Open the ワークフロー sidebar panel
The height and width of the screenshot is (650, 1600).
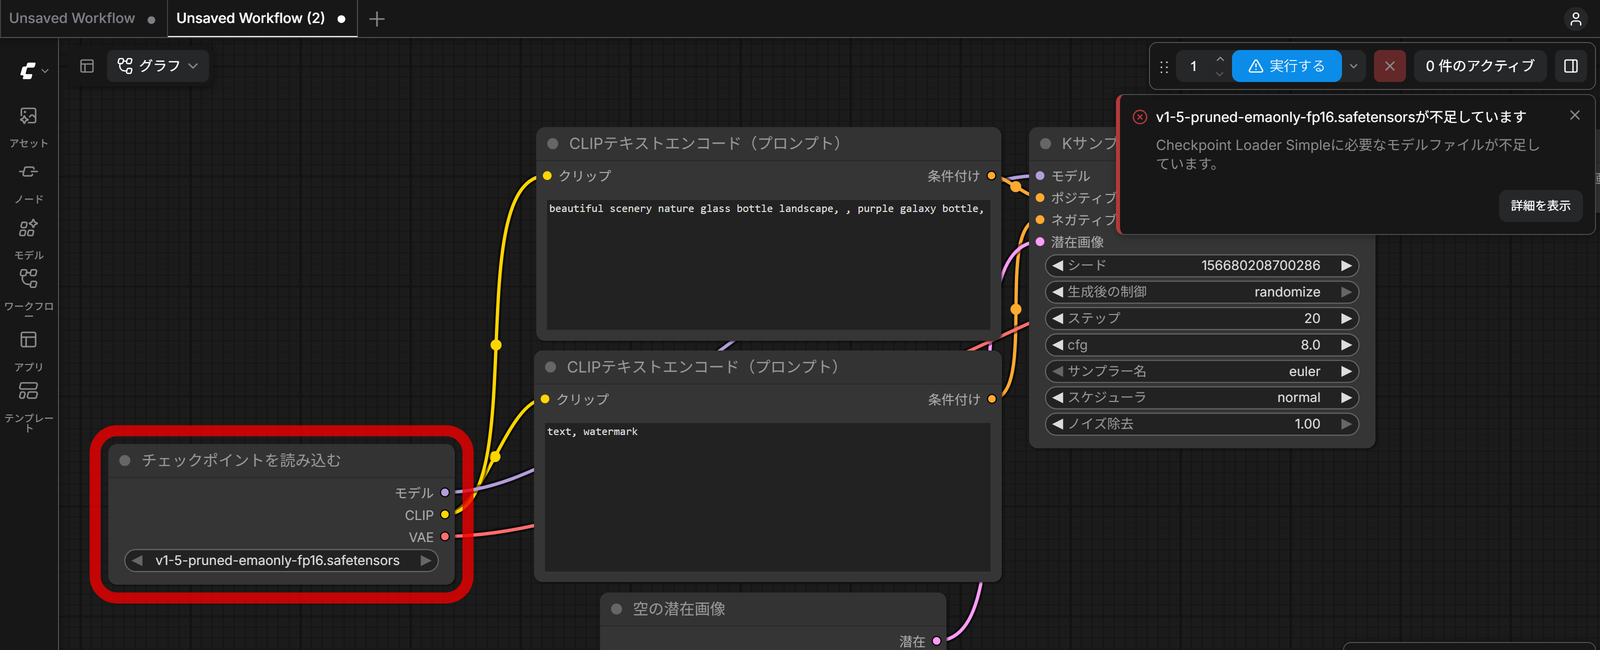point(28,292)
